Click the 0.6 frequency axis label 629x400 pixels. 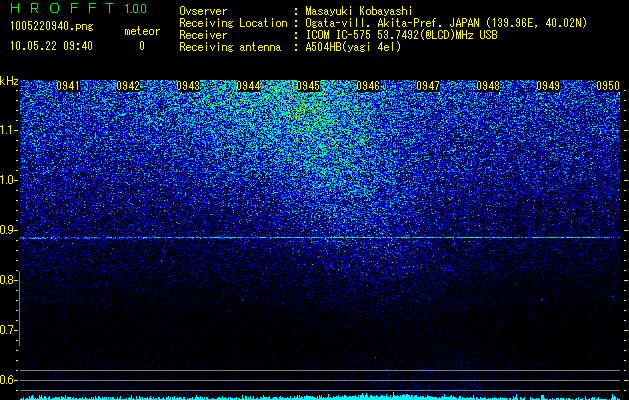tap(8, 380)
